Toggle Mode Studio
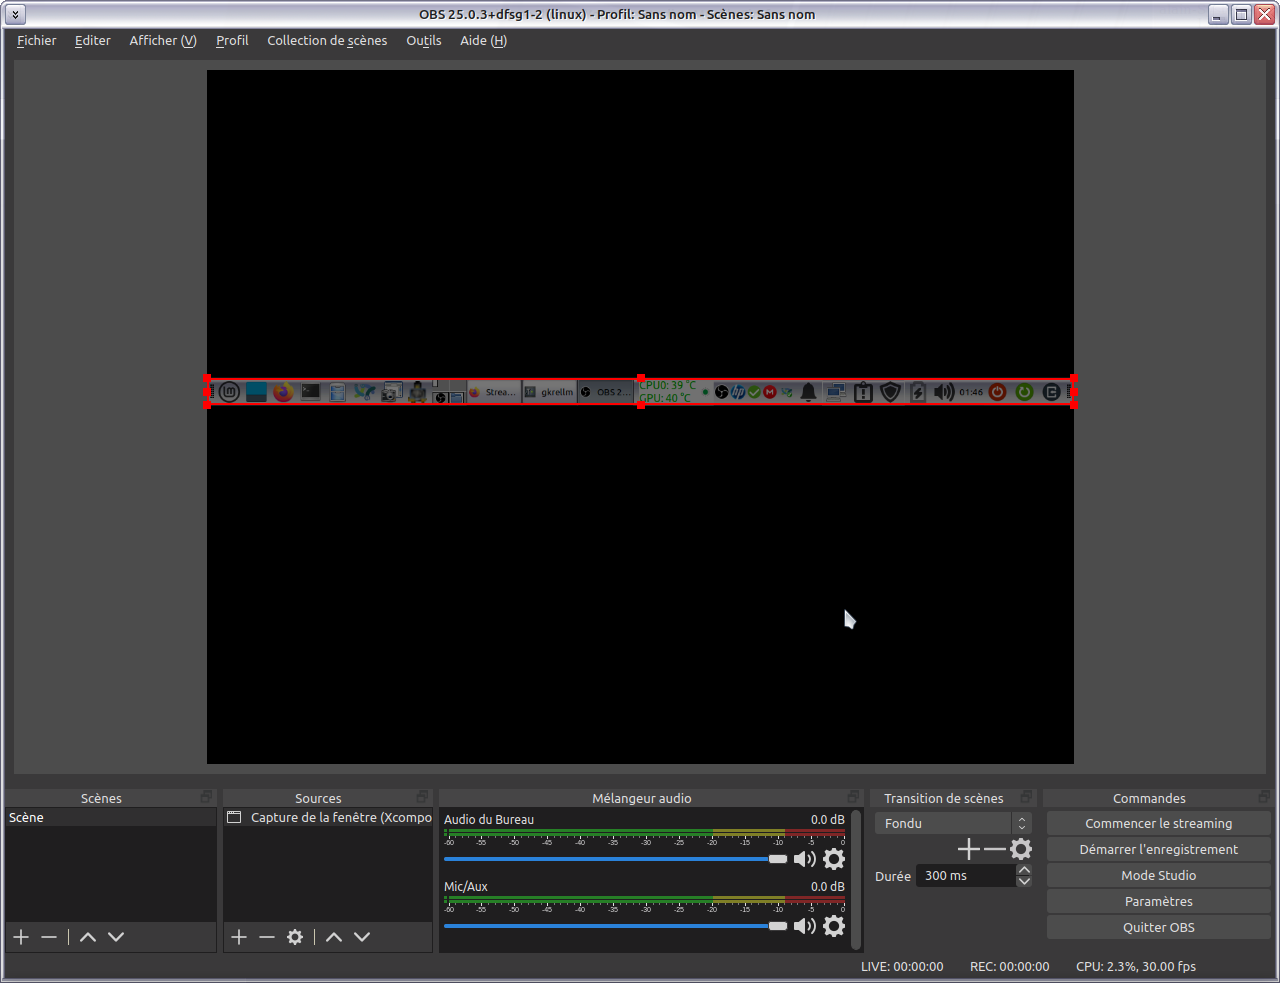Viewport: 1280px width, 983px height. click(x=1158, y=875)
